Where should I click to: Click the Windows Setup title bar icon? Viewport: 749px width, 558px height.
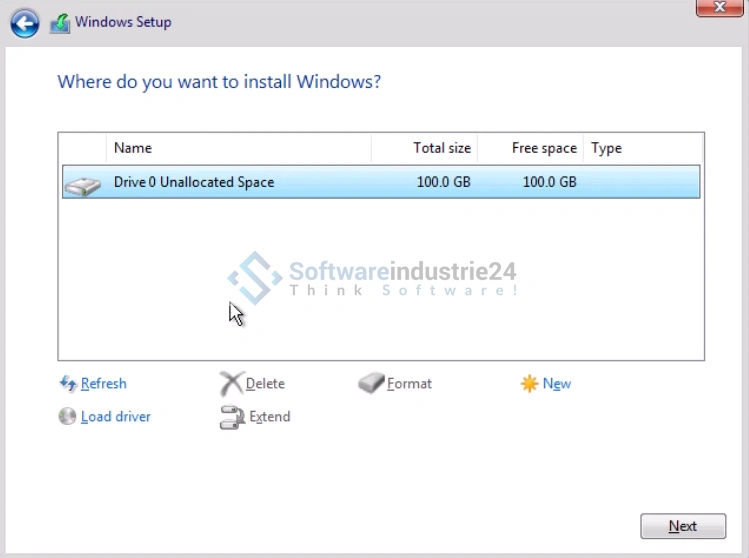pyautogui.click(x=60, y=23)
